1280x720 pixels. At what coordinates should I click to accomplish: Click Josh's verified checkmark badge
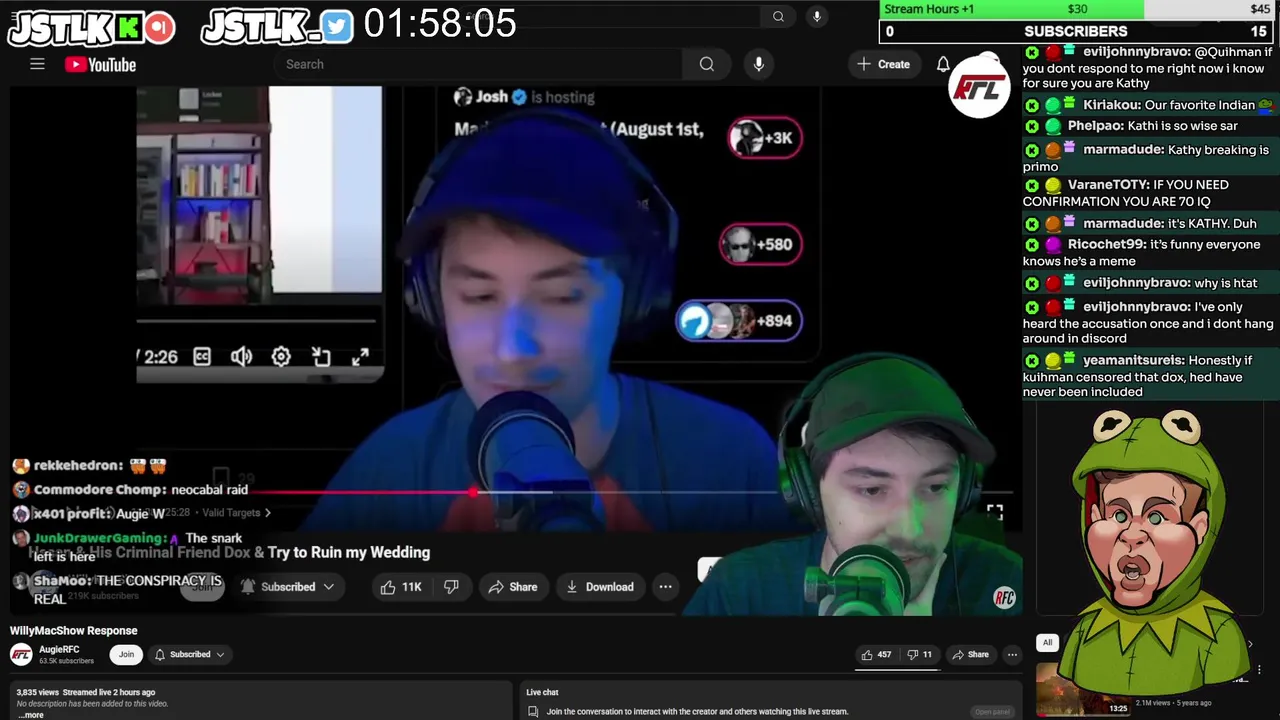(x=519, y=97)
